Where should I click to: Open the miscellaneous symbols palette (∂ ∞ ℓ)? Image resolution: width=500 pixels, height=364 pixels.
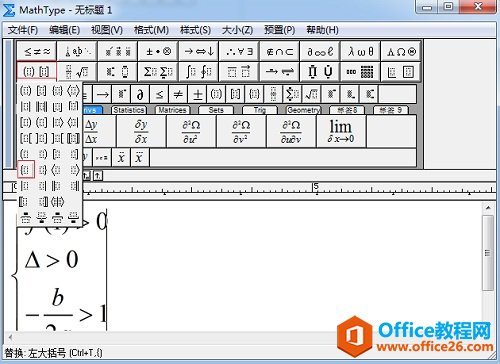tap(320, 52)
